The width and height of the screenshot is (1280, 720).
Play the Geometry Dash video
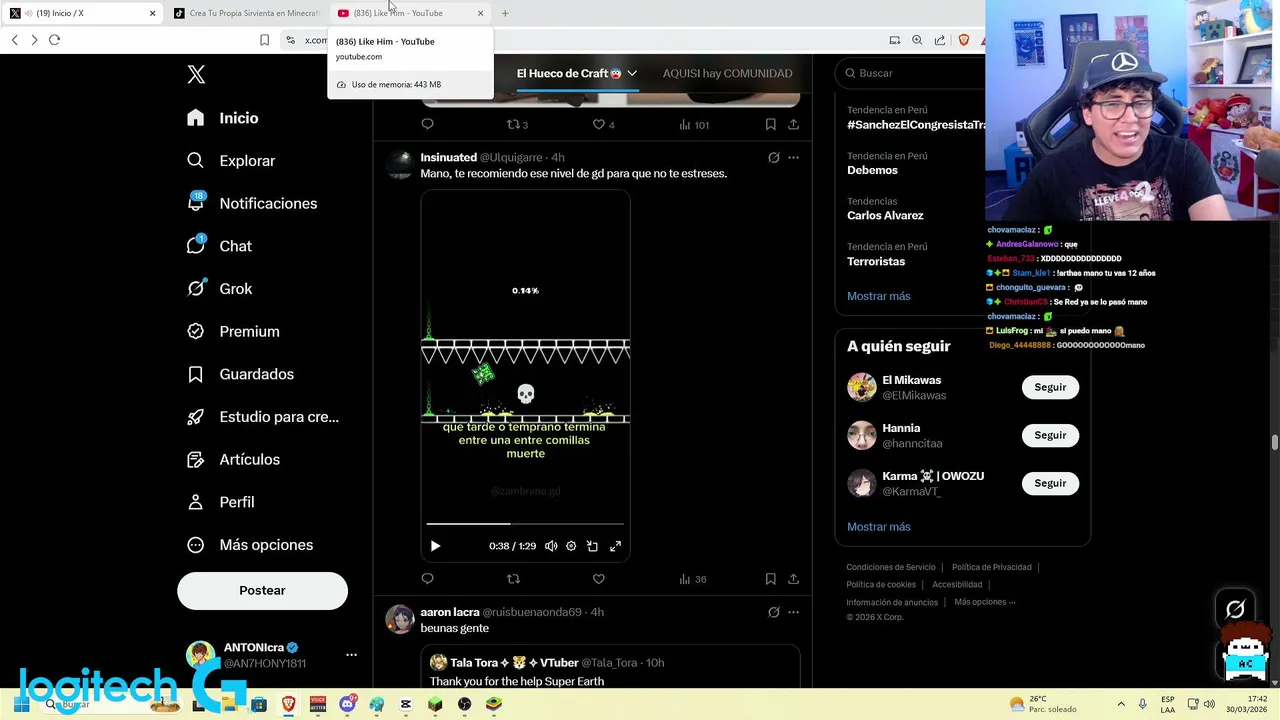coord(435,546)
